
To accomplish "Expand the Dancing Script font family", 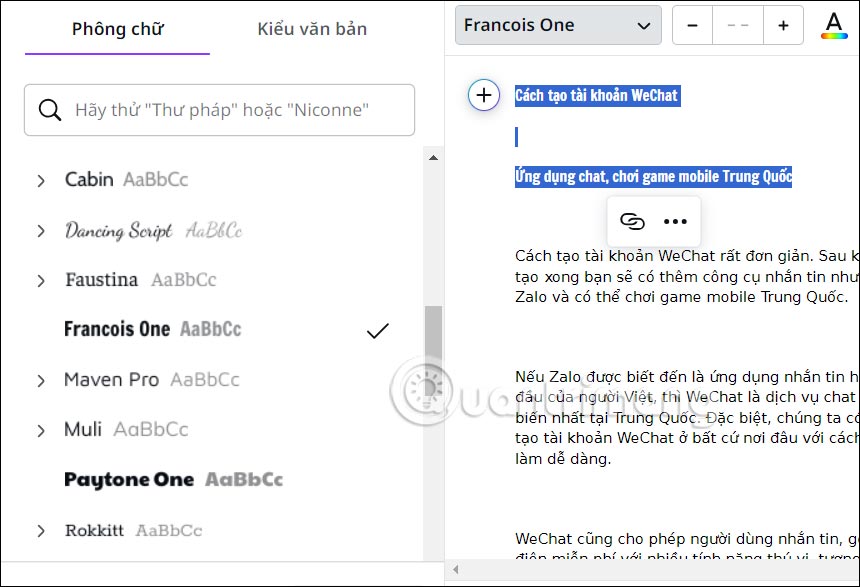I will pyautogui.click(x=41, y=230).
